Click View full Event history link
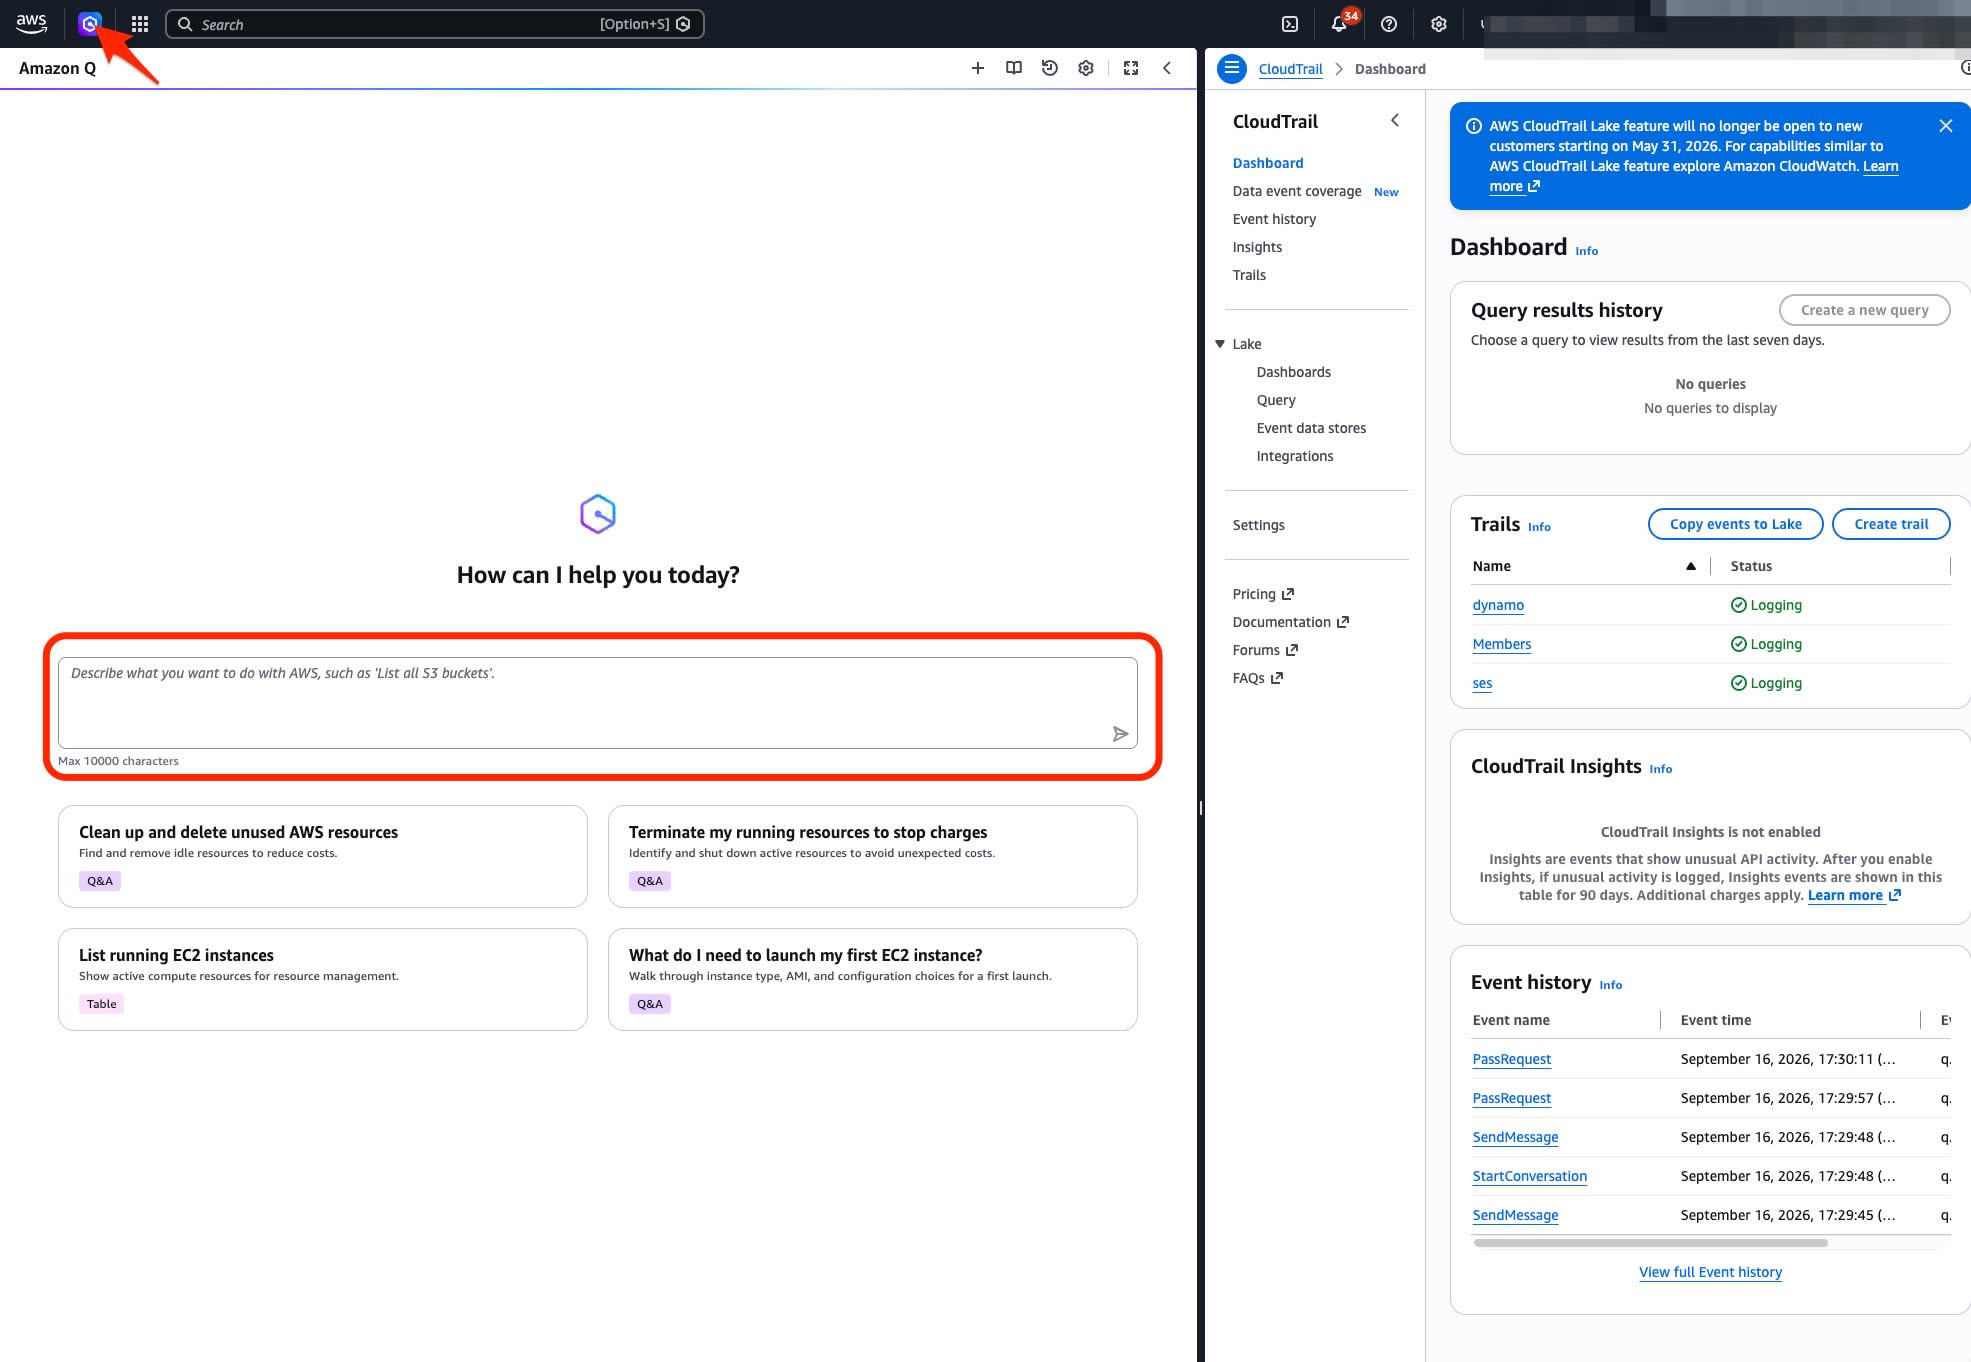 click(1710, 1272)
